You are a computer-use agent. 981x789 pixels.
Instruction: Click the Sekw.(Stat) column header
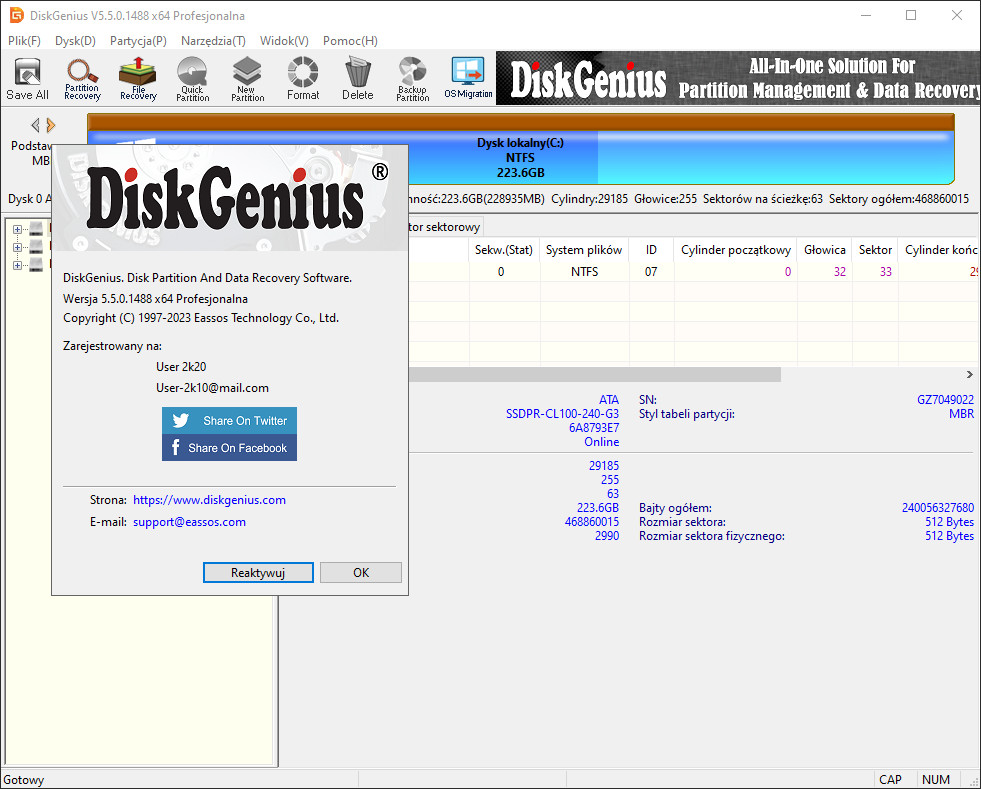click(x=504, y=250)
